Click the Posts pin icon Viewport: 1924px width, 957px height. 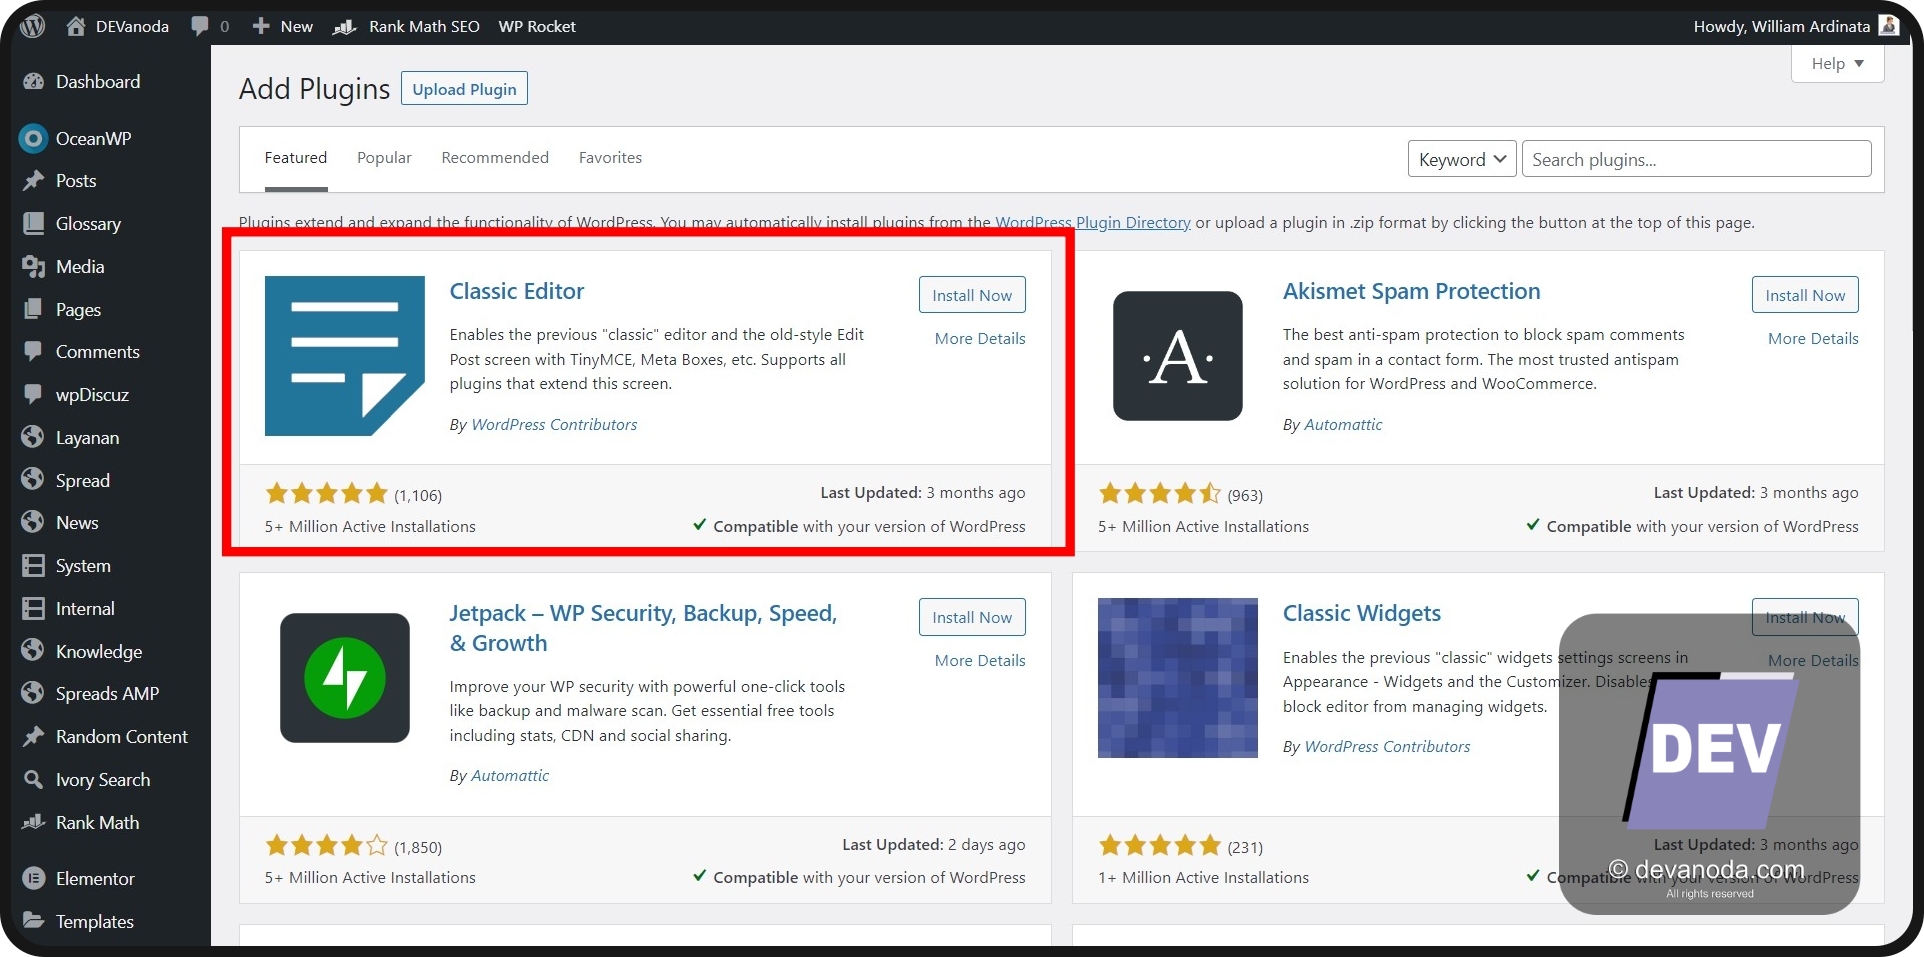33,181
